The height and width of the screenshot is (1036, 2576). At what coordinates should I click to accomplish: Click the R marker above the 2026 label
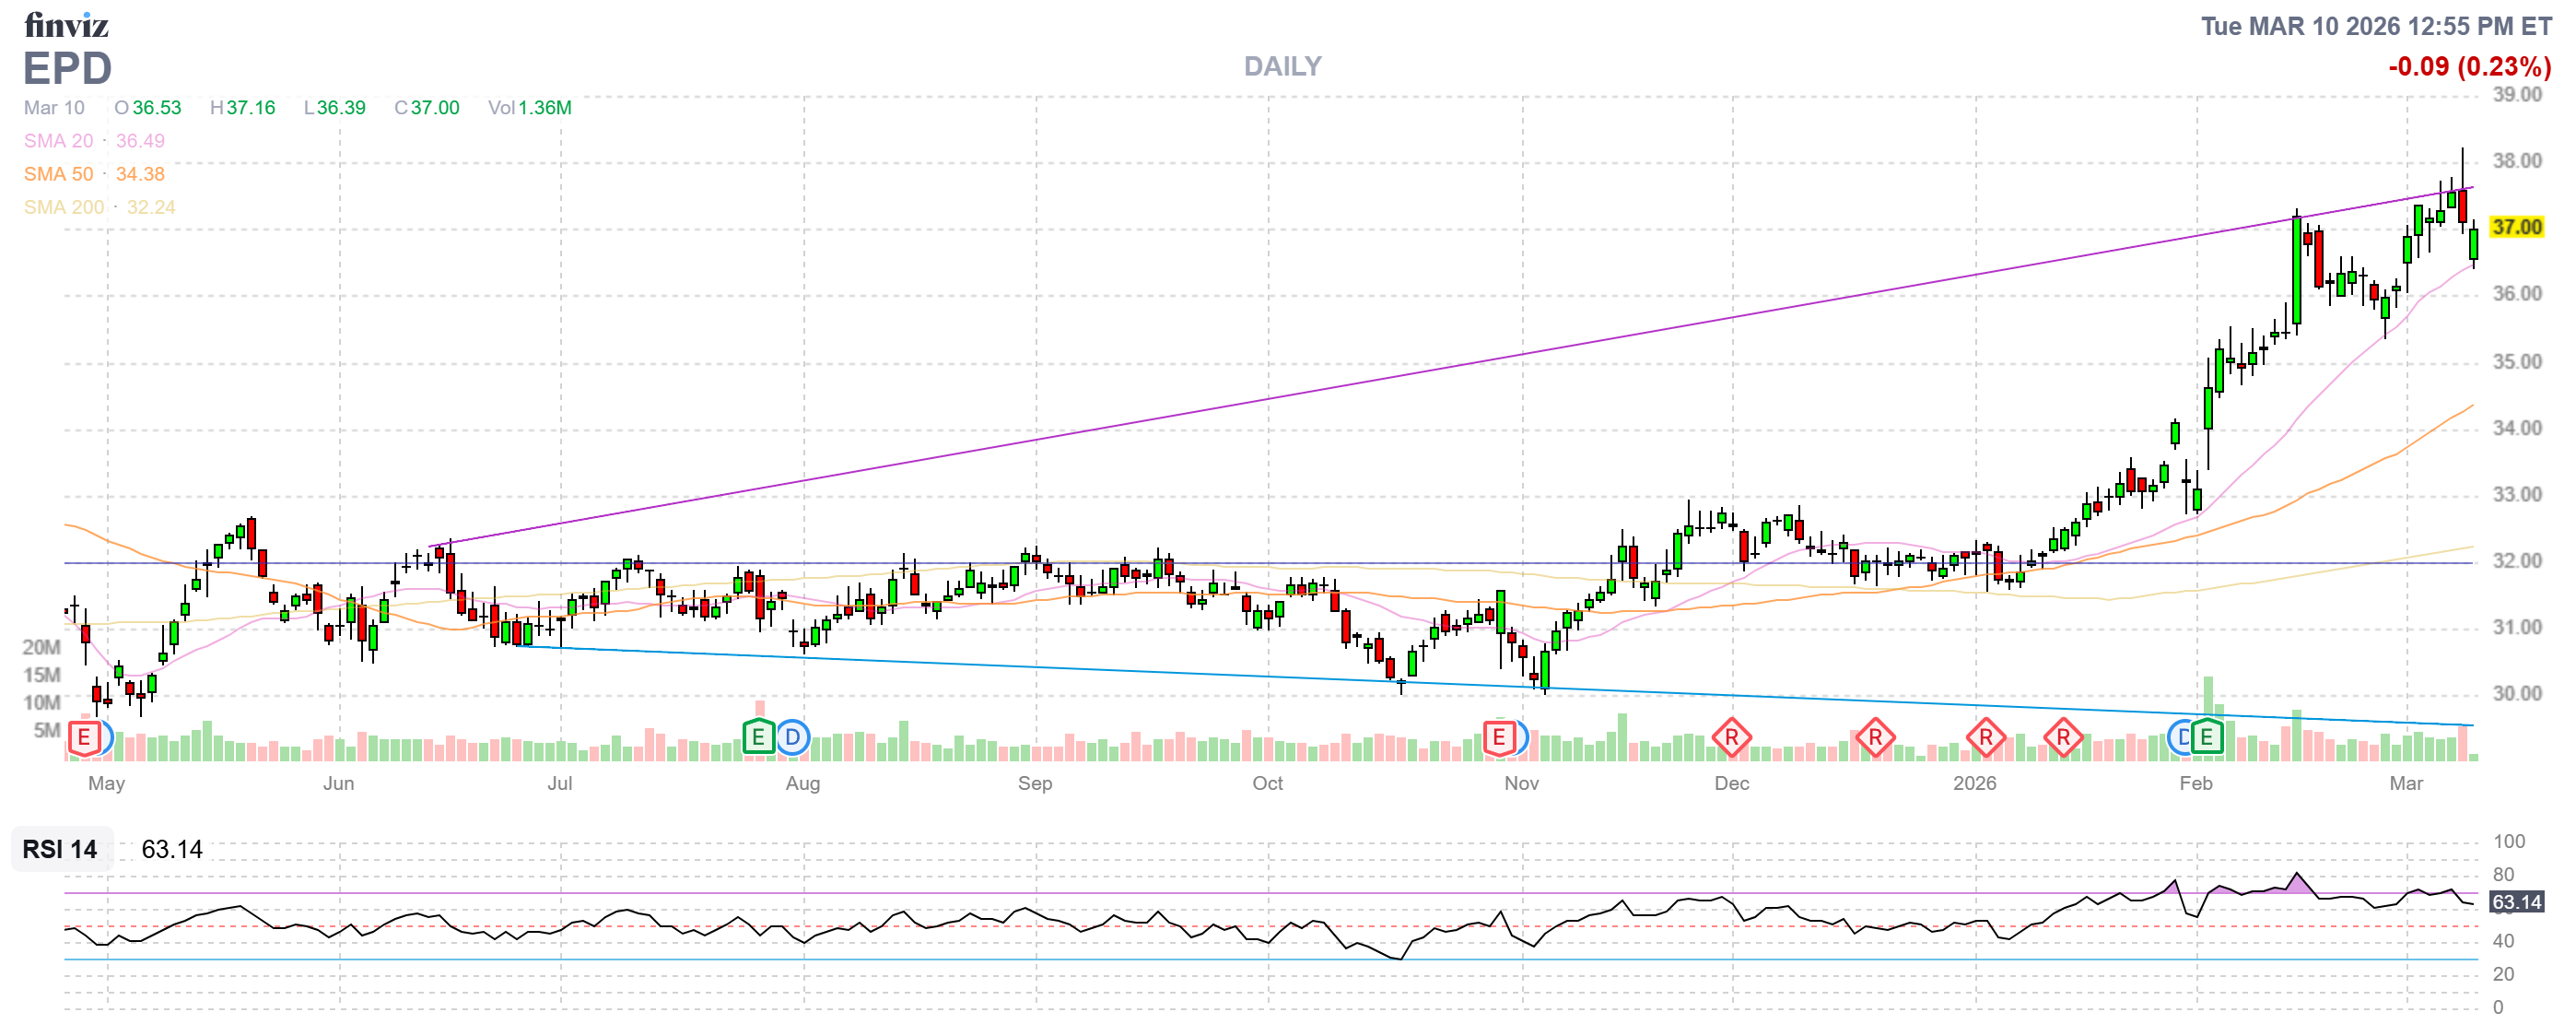(1985, 739)
